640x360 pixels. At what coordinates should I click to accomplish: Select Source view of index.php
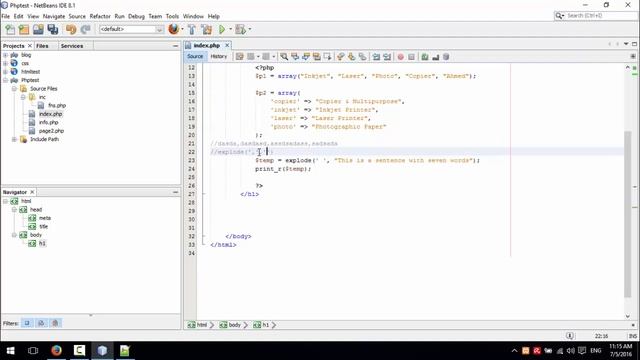195,57
